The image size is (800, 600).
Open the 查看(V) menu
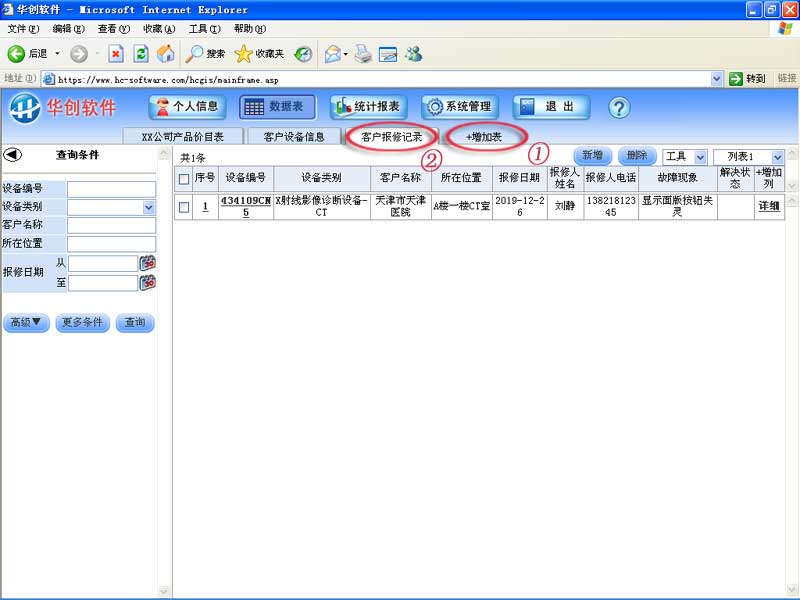pos(114,29)
